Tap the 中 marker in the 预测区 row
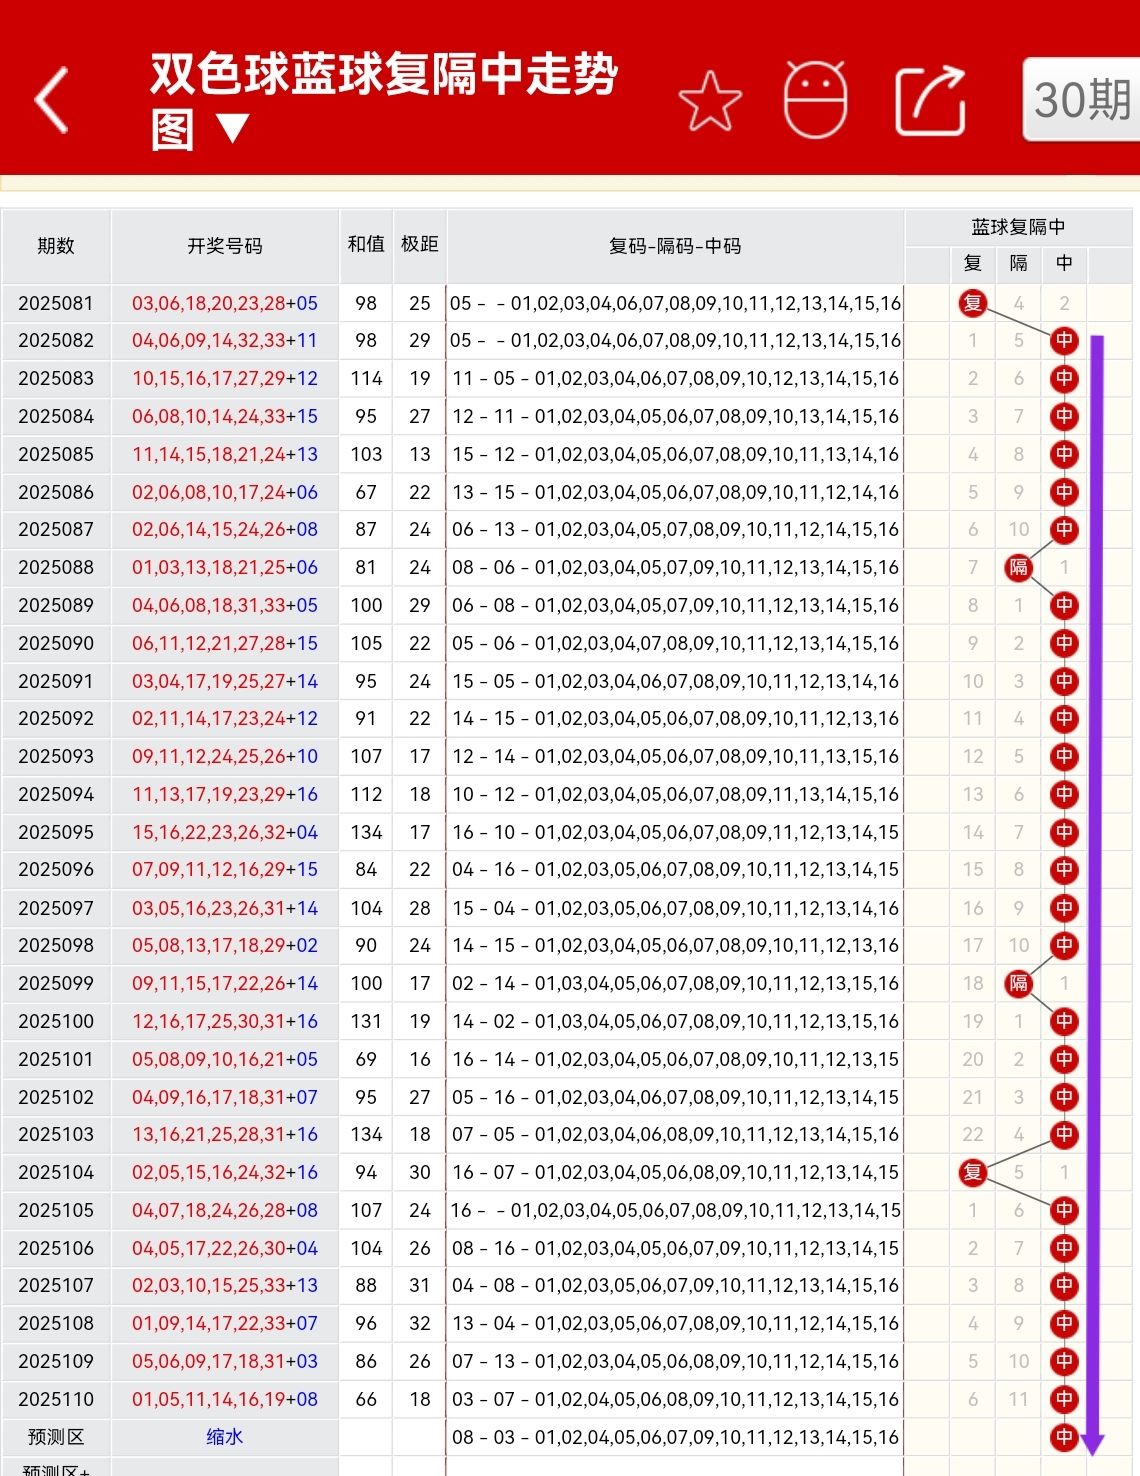The width and height of the screenshot is (1140, 1476). (1064, 1436)
